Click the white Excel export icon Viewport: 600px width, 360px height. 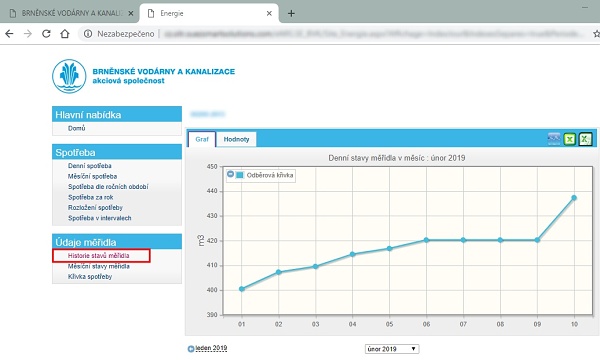pyautogui.click(x=585, y=139)
